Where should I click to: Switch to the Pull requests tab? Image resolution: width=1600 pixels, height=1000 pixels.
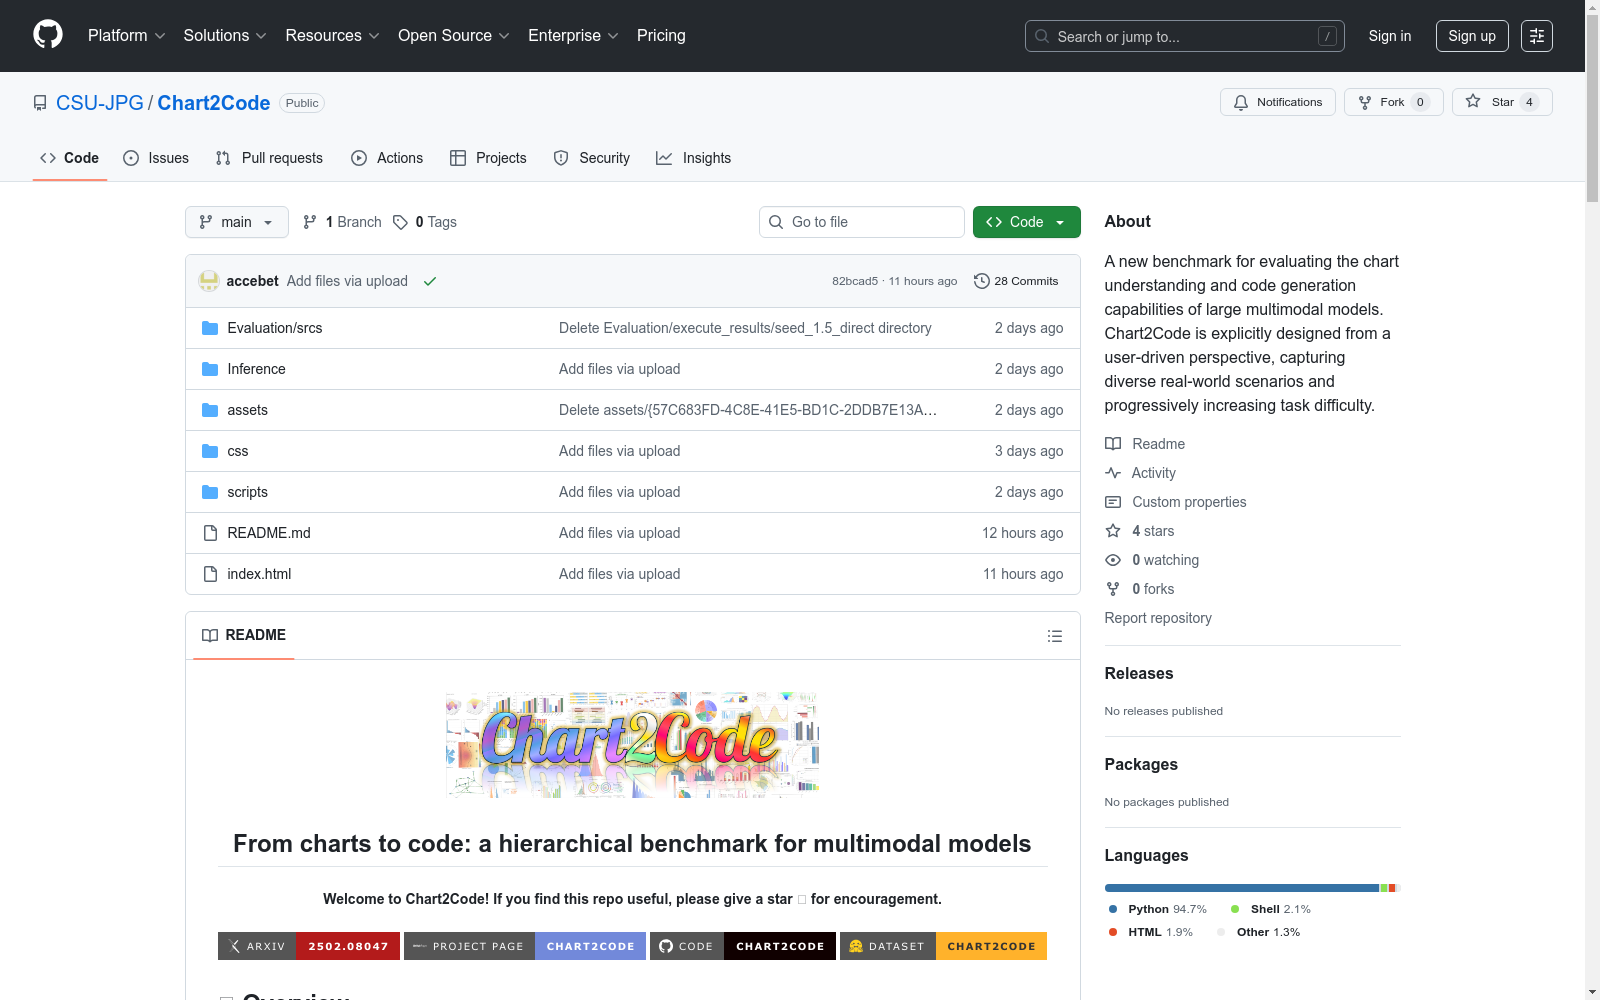pos(269,158)
